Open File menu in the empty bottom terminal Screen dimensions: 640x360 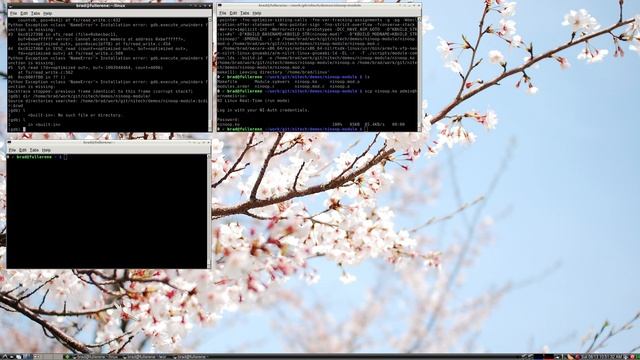12,150
